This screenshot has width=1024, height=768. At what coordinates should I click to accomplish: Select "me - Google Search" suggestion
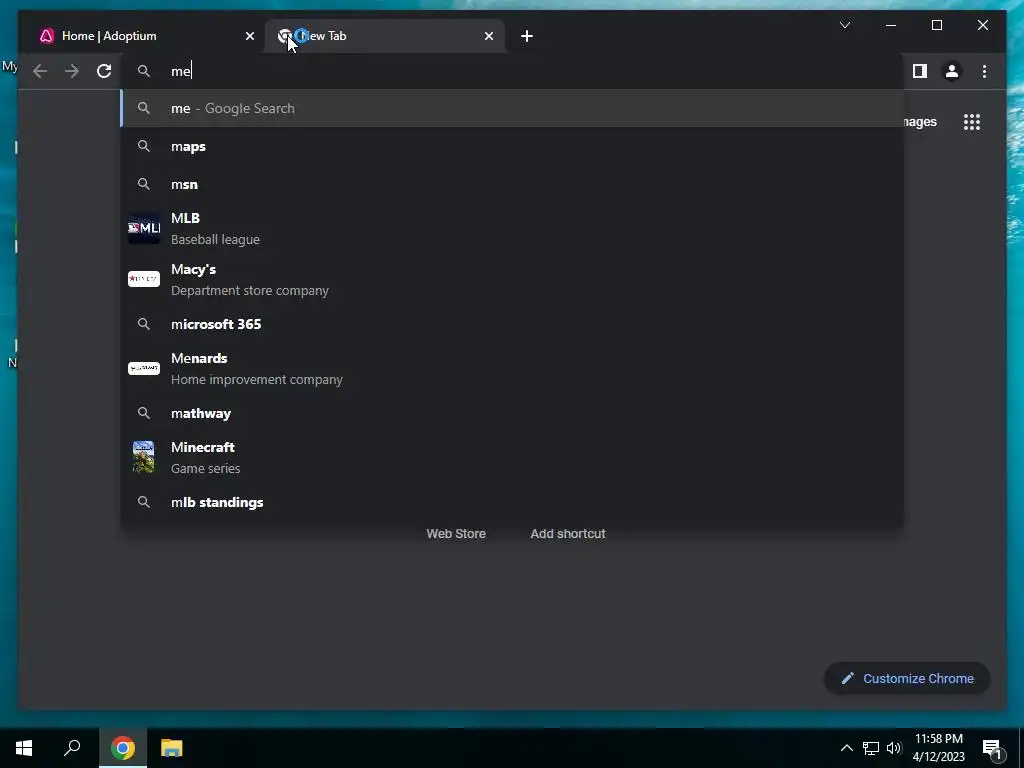[513, 108]
